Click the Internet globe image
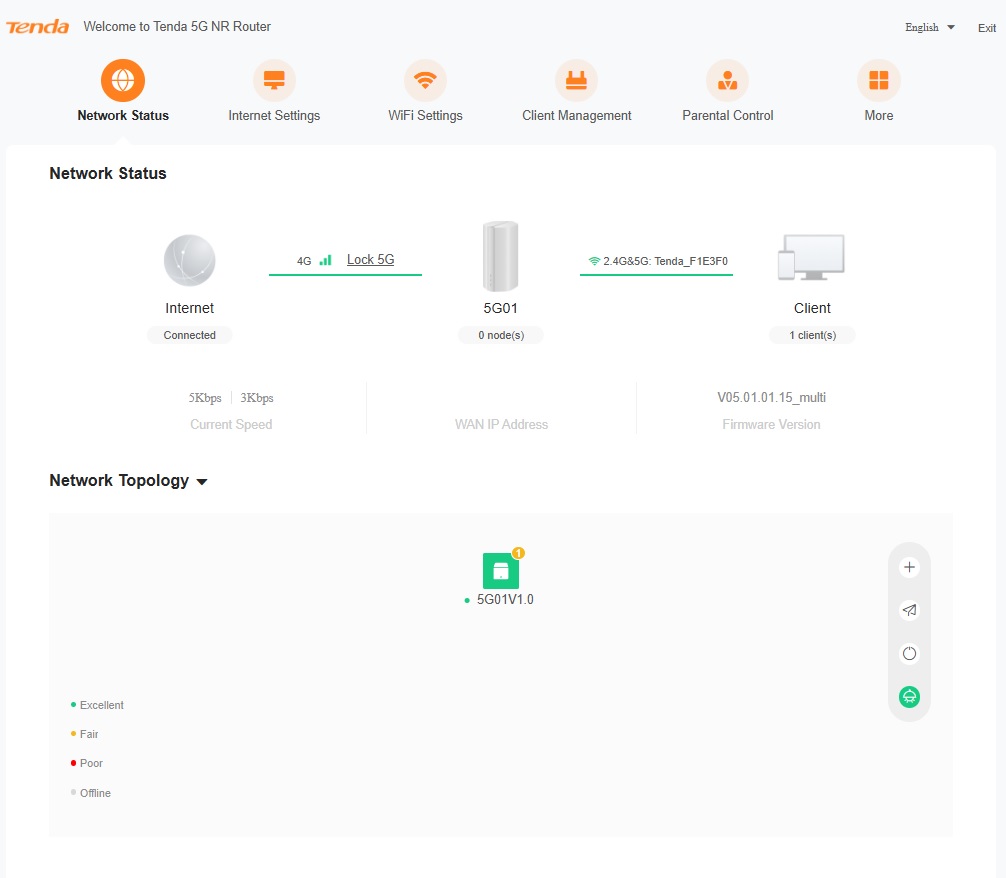Viewport: 1006px width, 878px height. 189,260
